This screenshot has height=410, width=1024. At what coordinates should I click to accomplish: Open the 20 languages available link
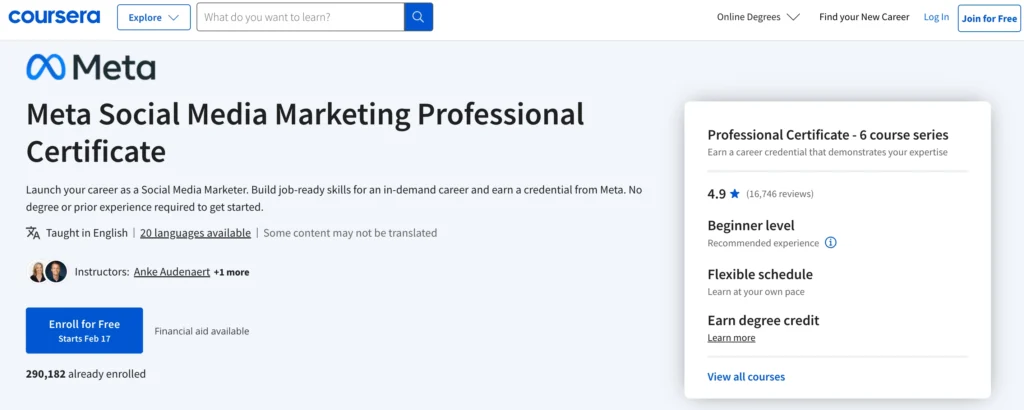click(195, 233)
